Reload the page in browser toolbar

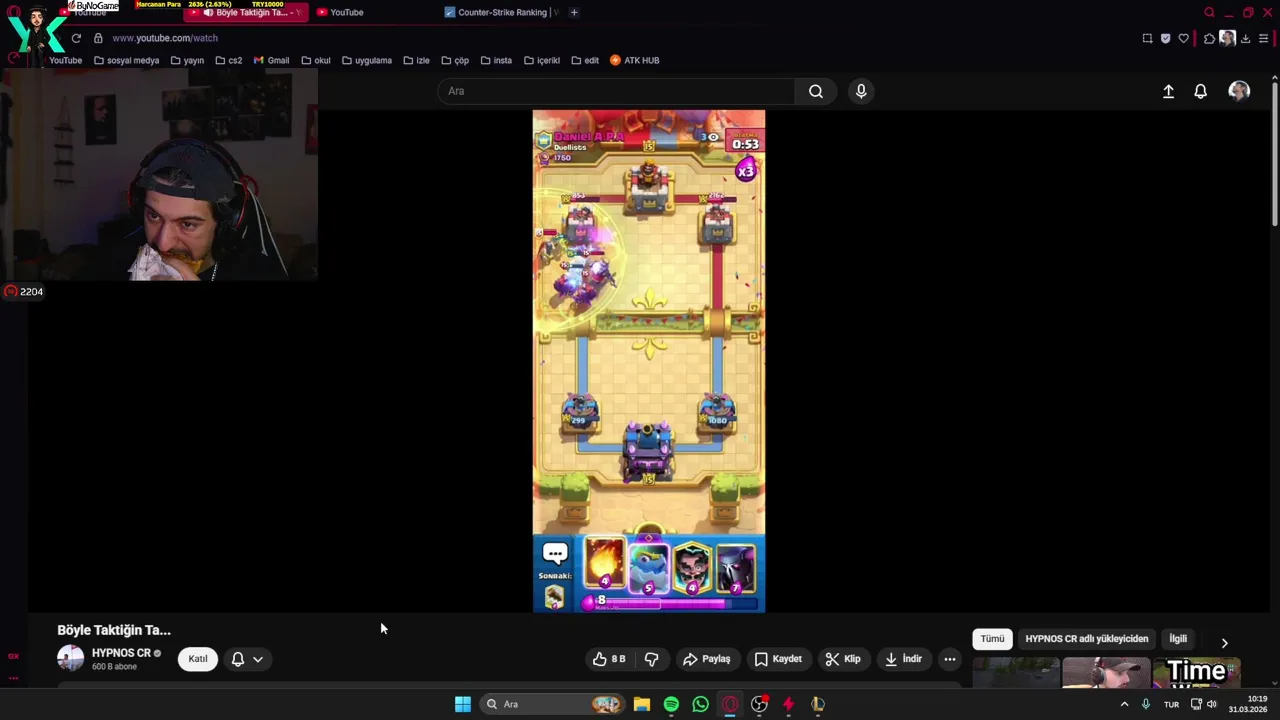pyautogui.click(x=76, y=38)
